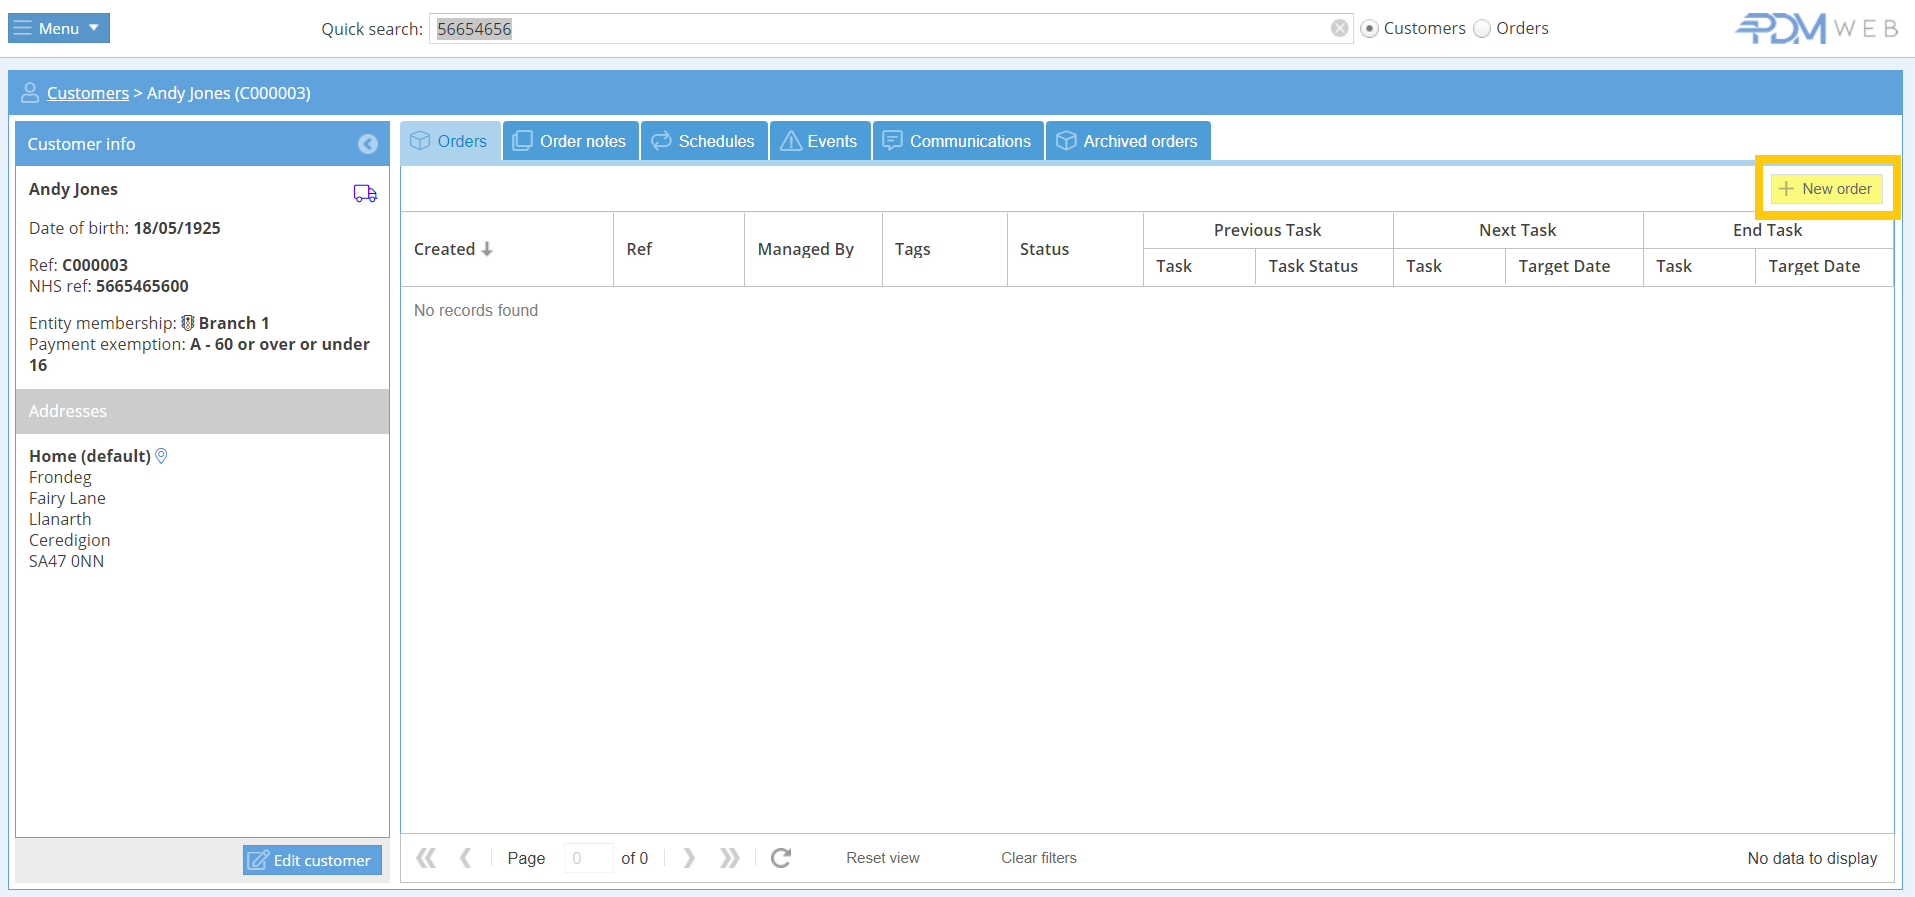
Task: Follow the Customers breadcrumb link
Action: [88, 93]
